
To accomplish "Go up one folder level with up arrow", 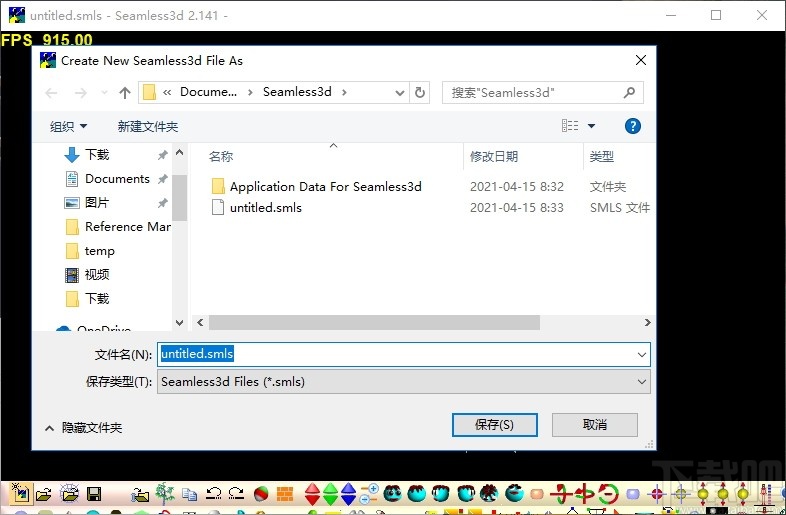I will (125, 93).
